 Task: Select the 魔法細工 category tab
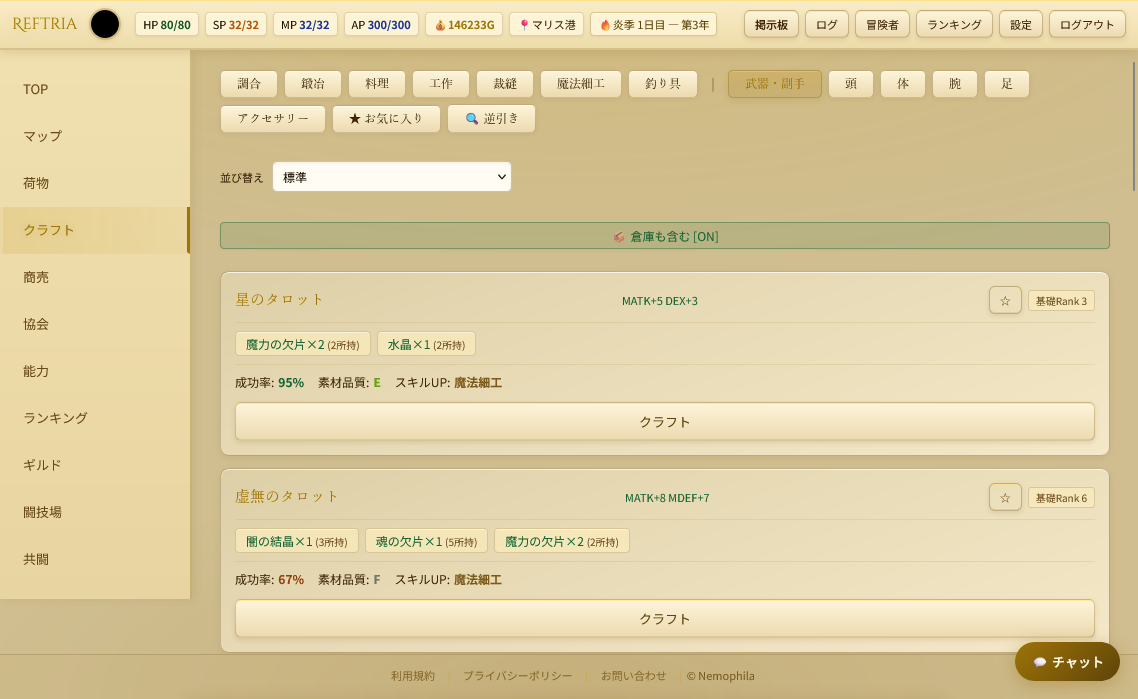coord(581,84)
